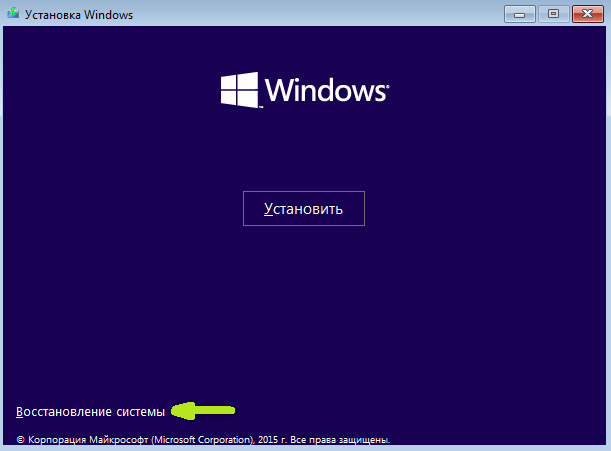
Task: Minimize the Установка Windows window
Action: coord(520,14)
